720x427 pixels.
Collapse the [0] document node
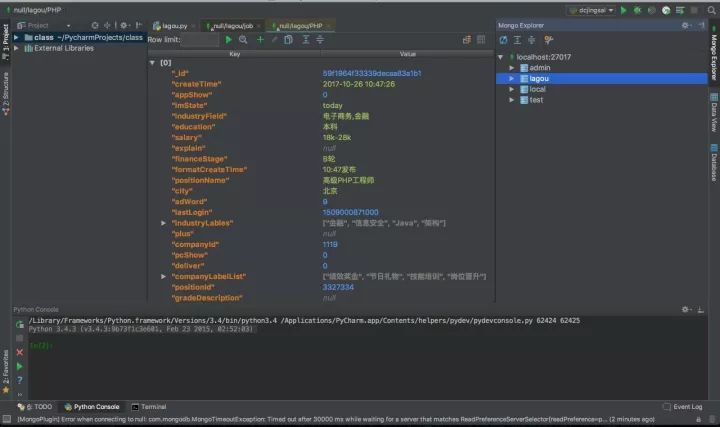coord(152,62)
